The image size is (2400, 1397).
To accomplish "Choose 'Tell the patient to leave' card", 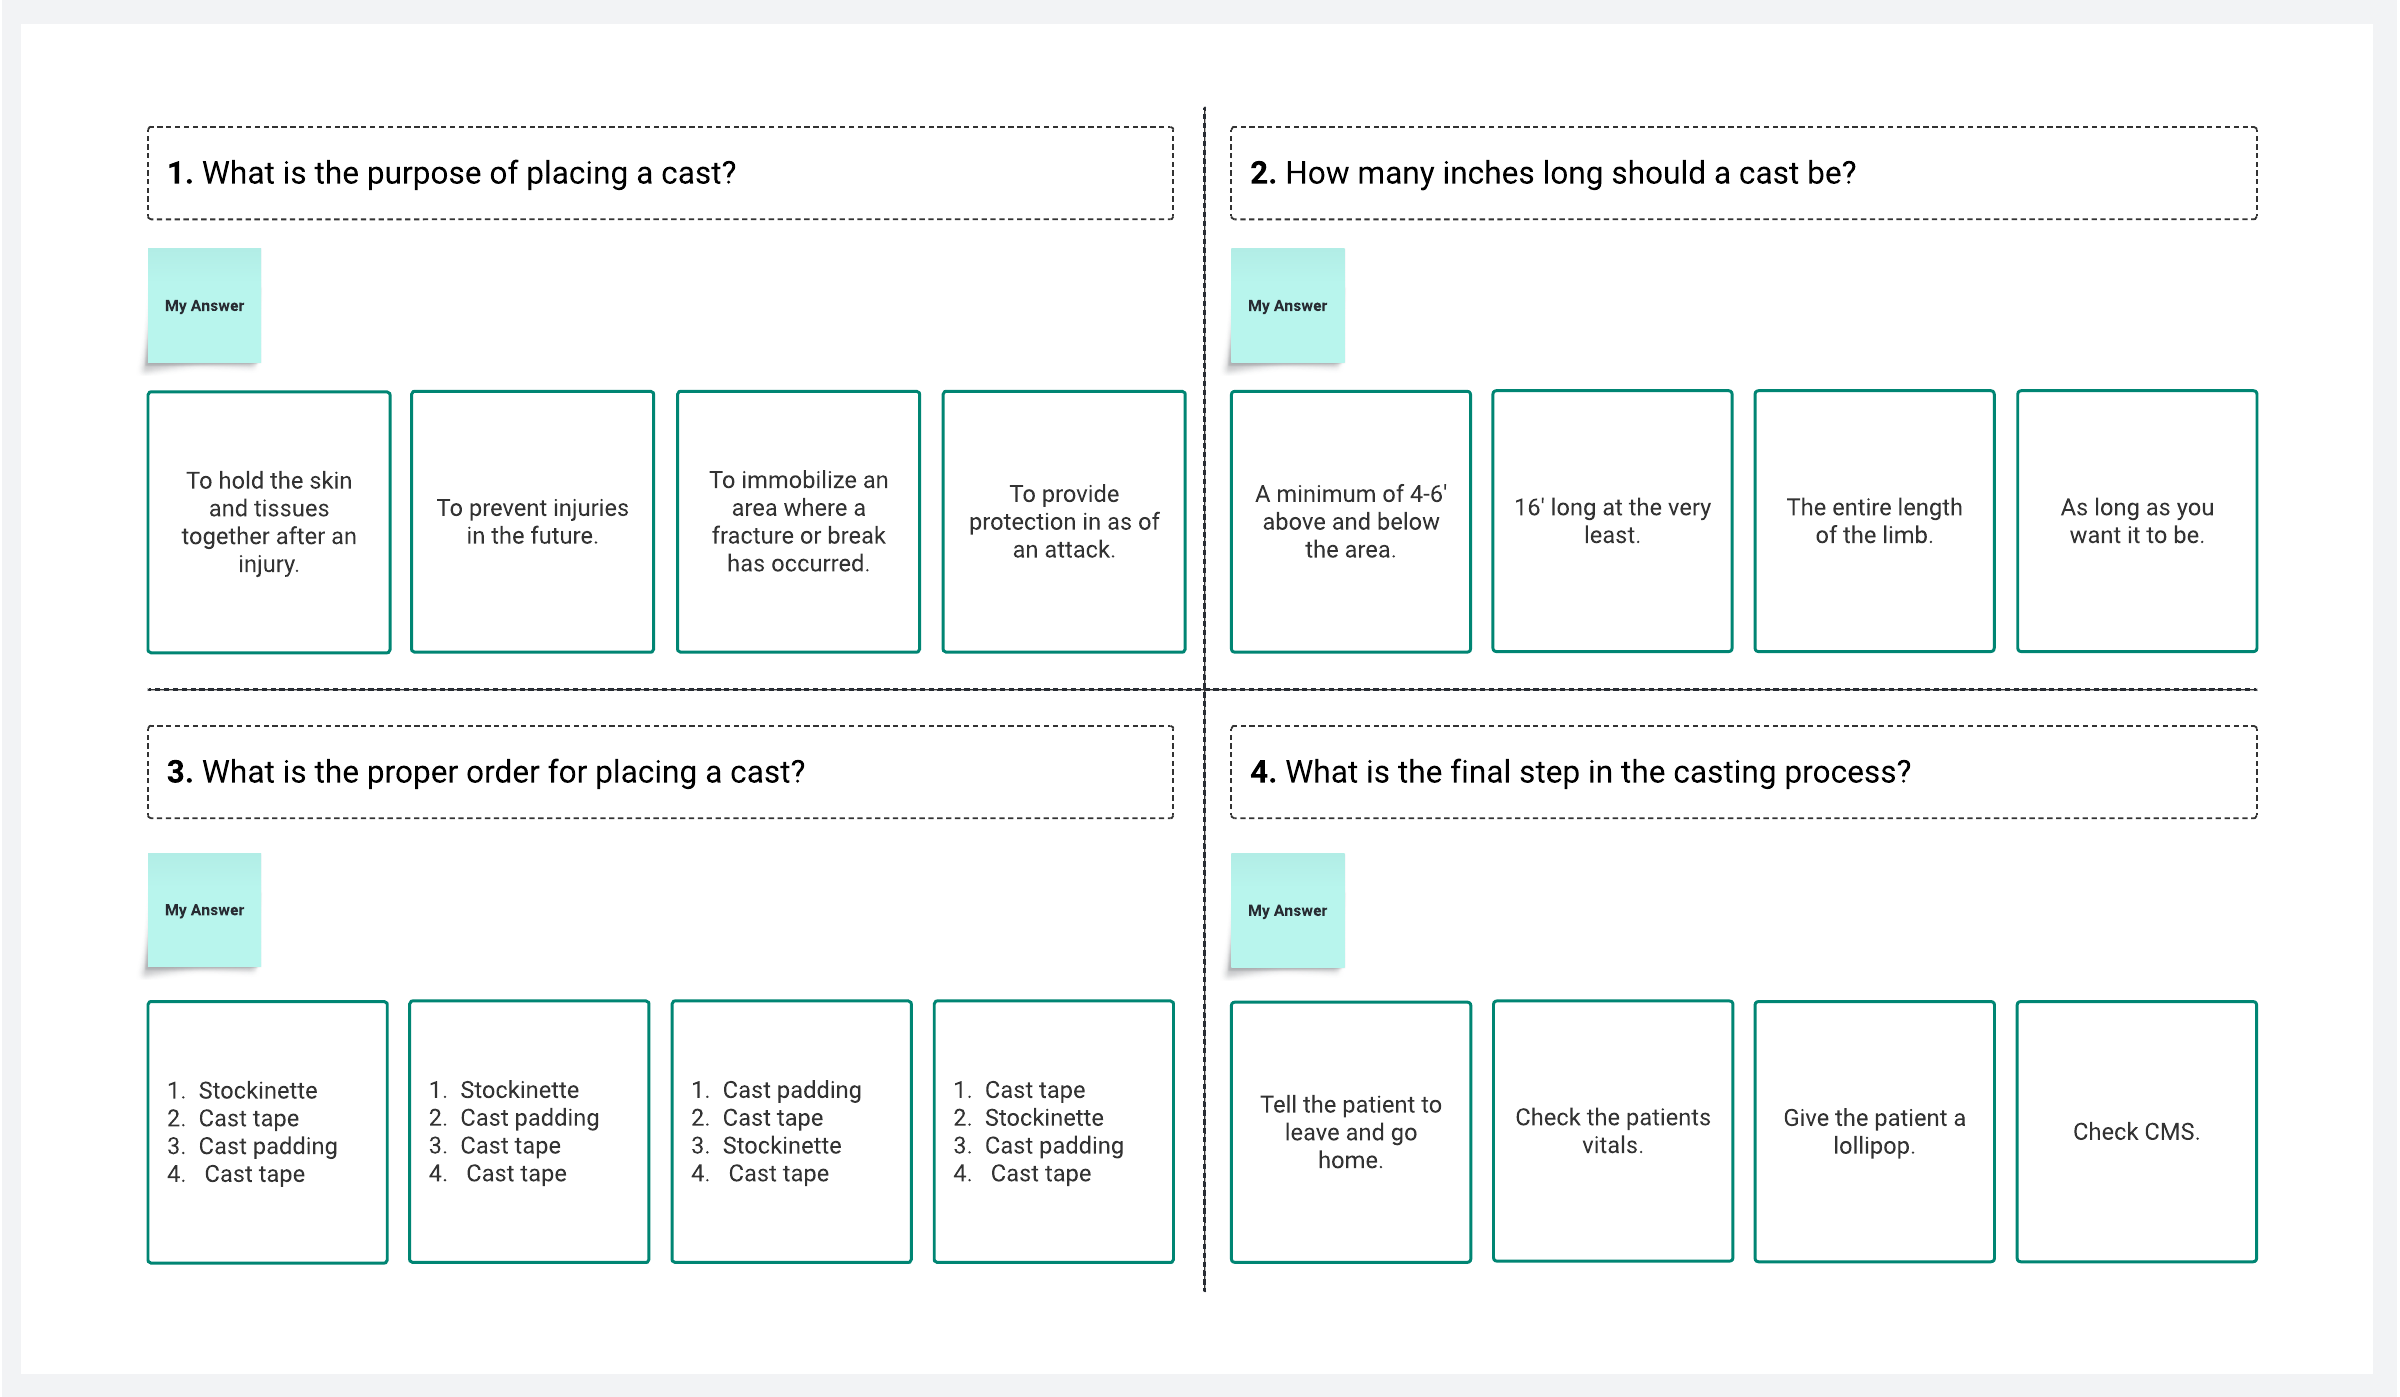I will click(1351, 1132).
